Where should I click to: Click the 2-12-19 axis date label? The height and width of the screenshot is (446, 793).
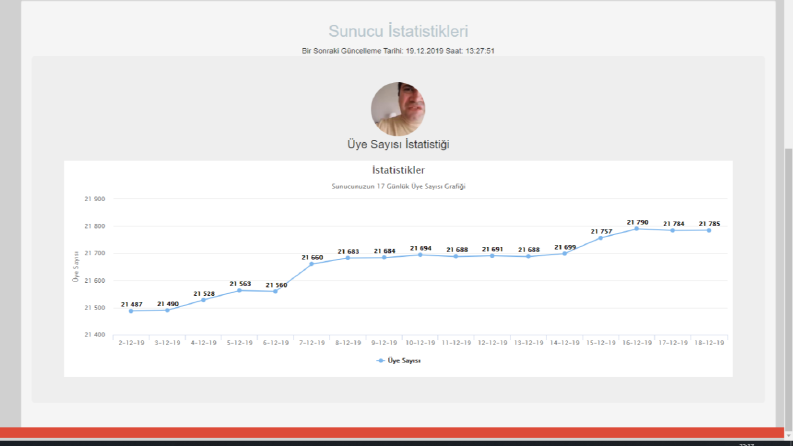click(131, 343)
